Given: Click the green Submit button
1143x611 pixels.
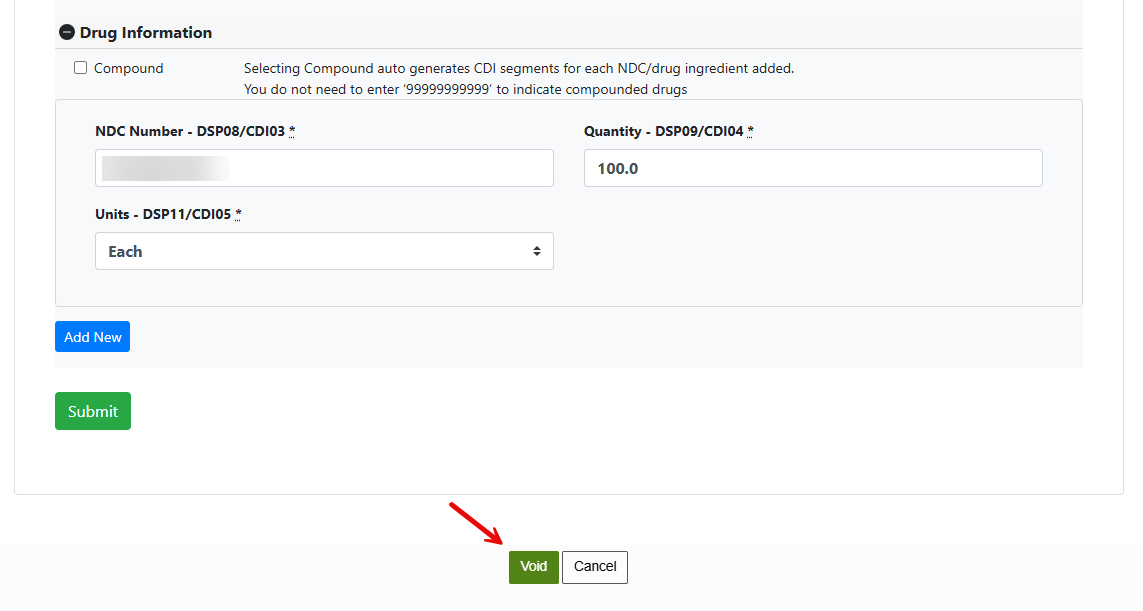Looking at the screenshot, I should [93, 411].
